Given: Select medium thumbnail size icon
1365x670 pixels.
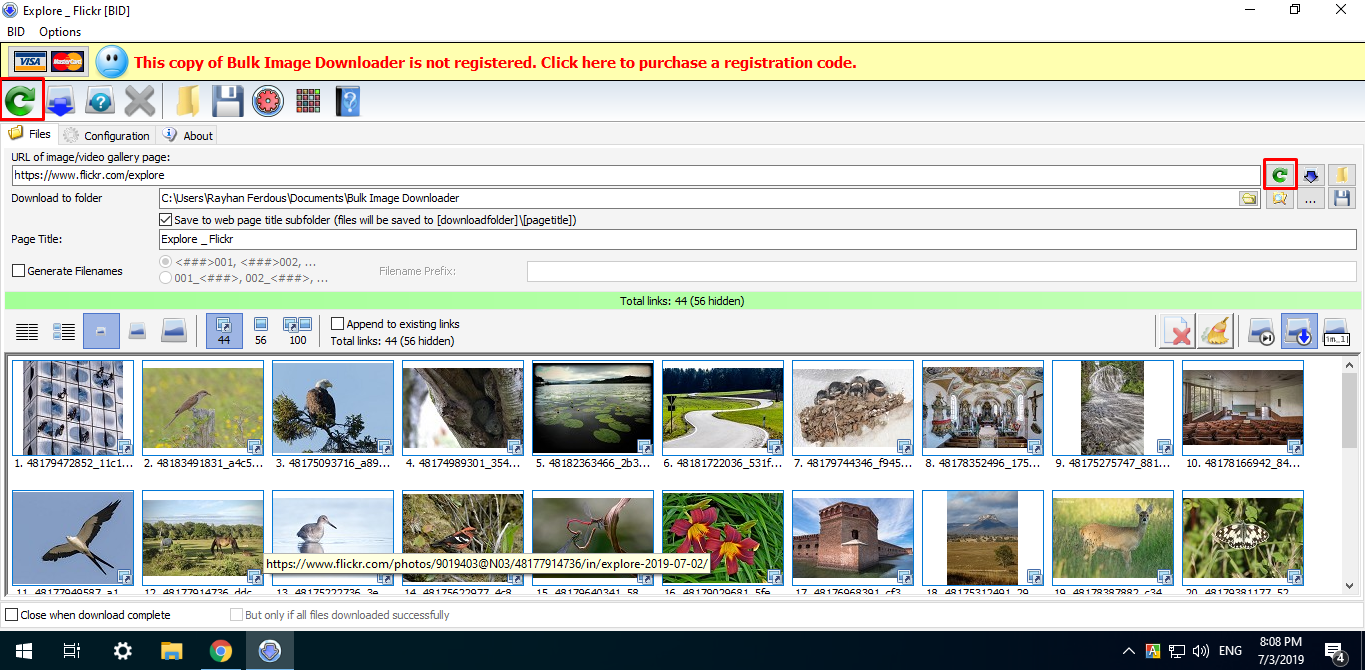Looking at the screenshot, I should point(139,331).
